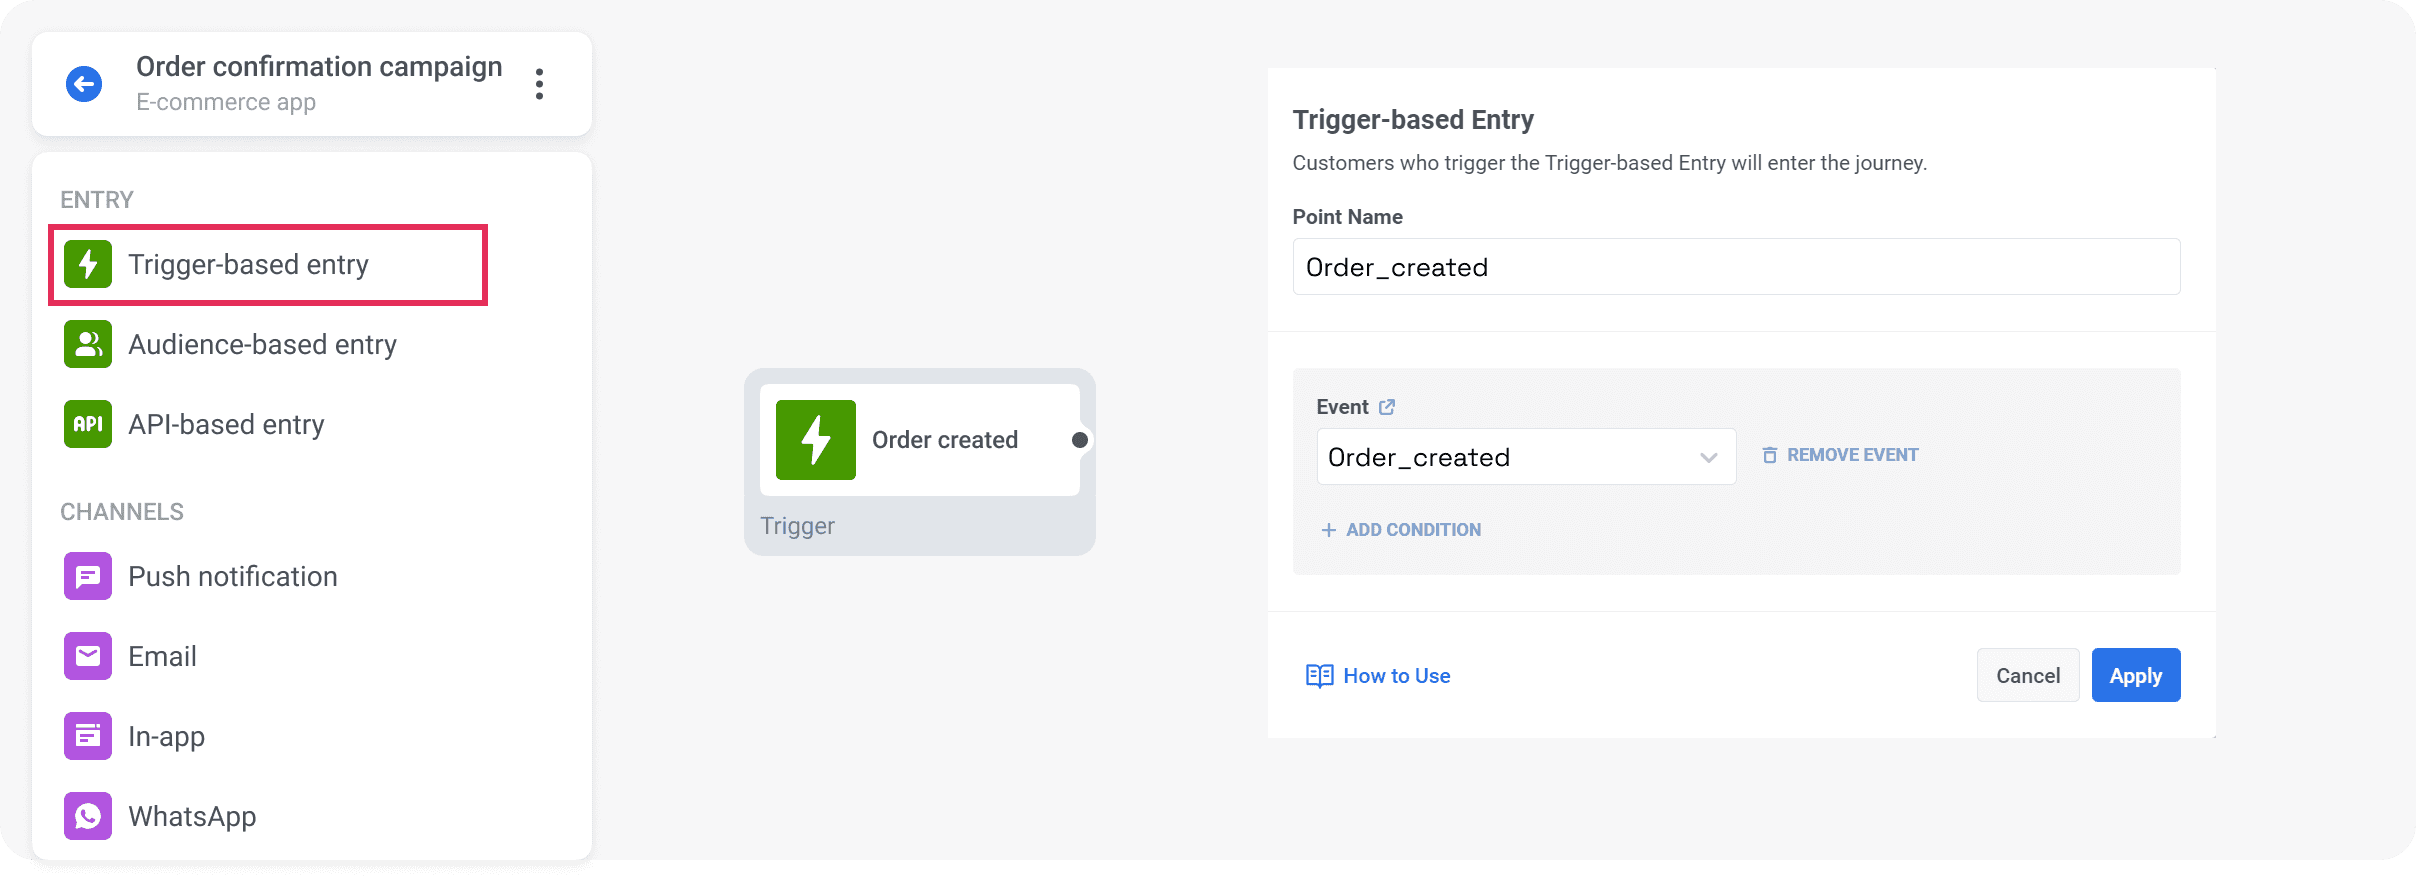This screenshot has height=880, width=2416.
Task: Click the trash icon to remove event
Action: (1770, 455)
